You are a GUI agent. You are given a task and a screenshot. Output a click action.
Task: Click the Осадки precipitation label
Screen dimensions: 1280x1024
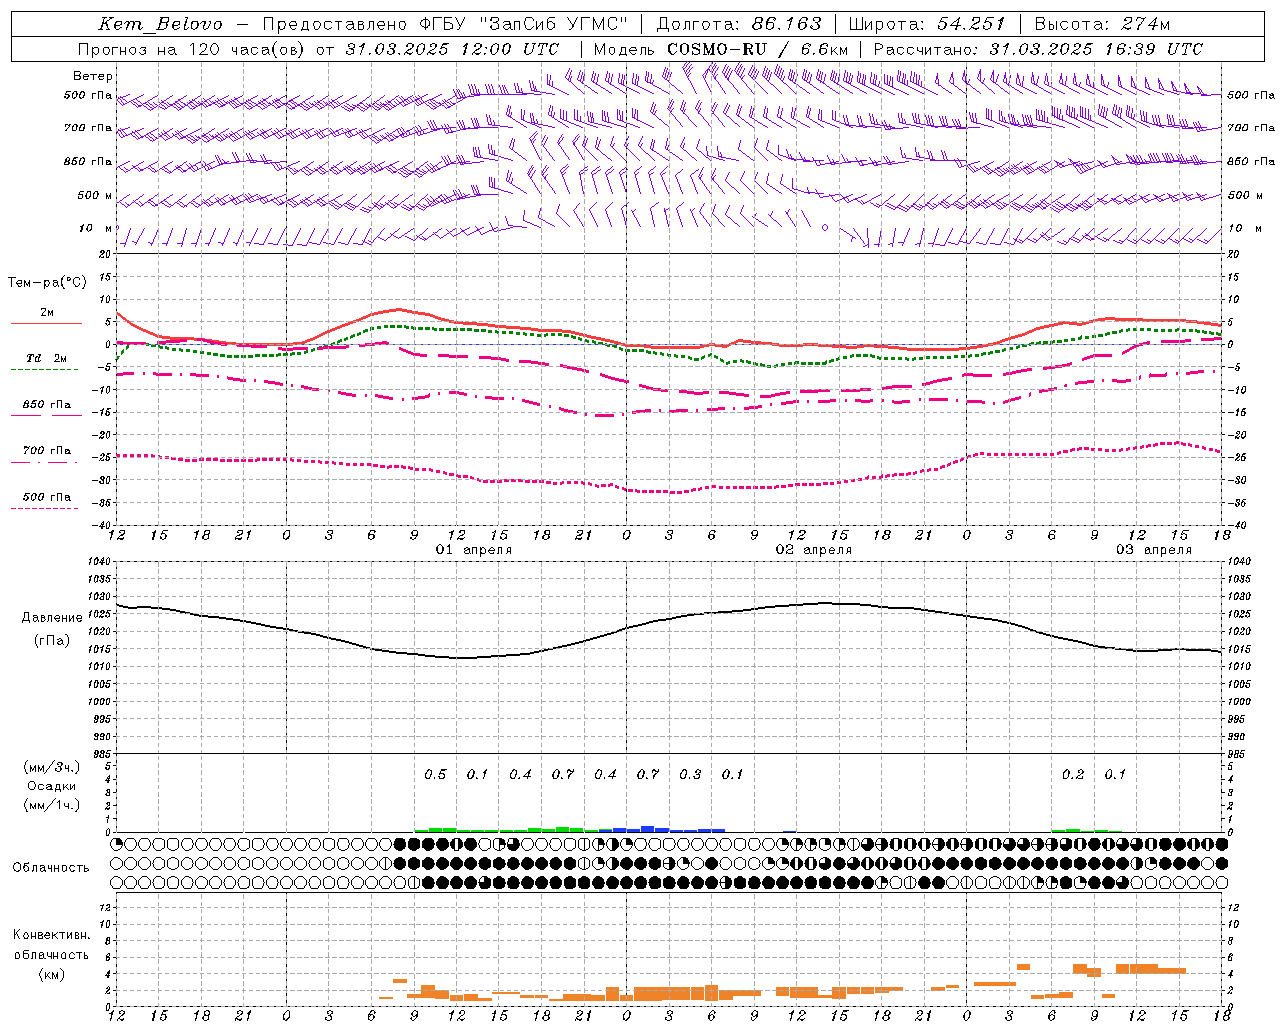[x=52, y=786]
